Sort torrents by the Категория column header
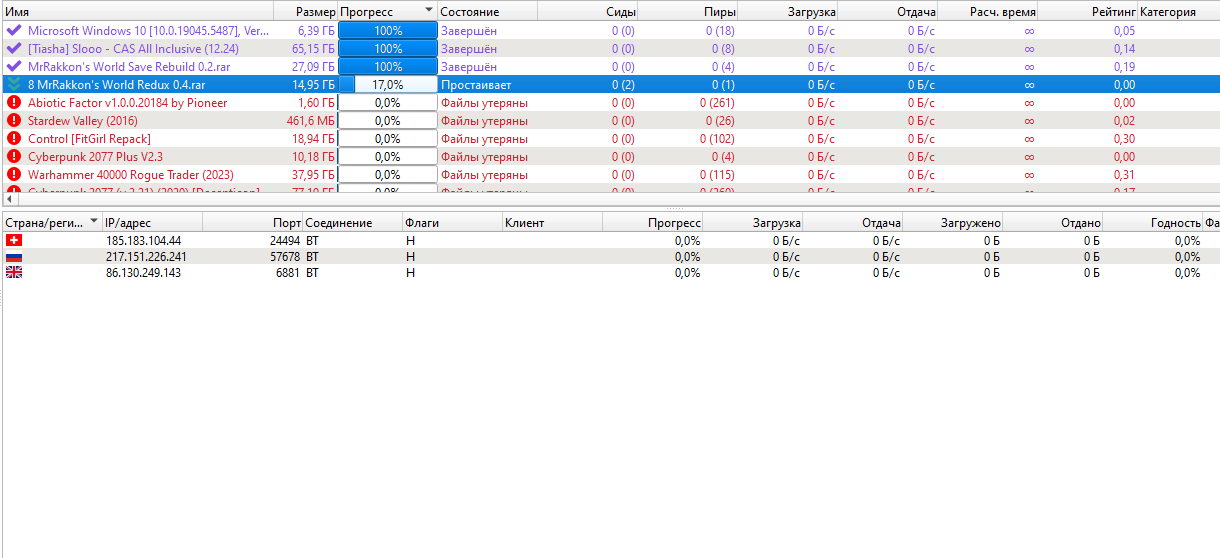 coord(1178,12)
